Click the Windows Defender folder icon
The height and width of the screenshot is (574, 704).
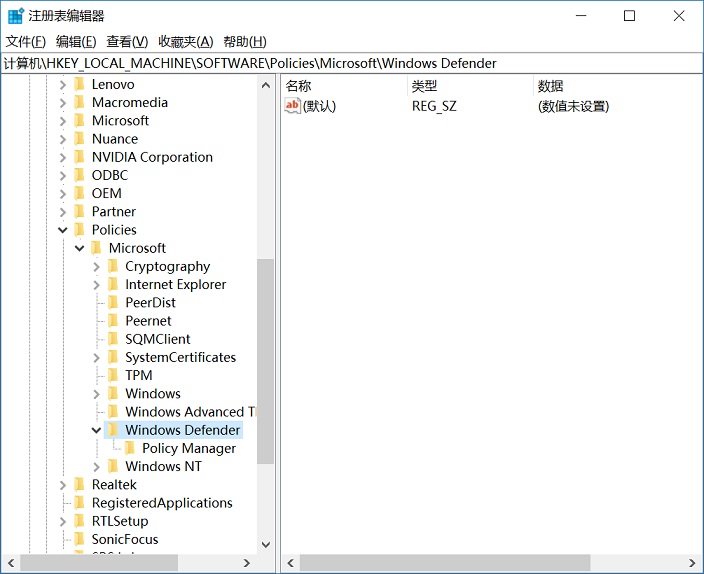tap(113, 430)
